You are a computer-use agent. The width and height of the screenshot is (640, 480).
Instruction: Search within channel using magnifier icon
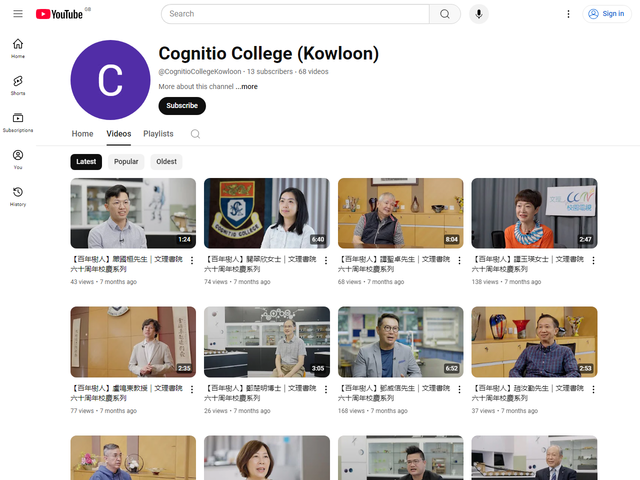tap(196, 134)
